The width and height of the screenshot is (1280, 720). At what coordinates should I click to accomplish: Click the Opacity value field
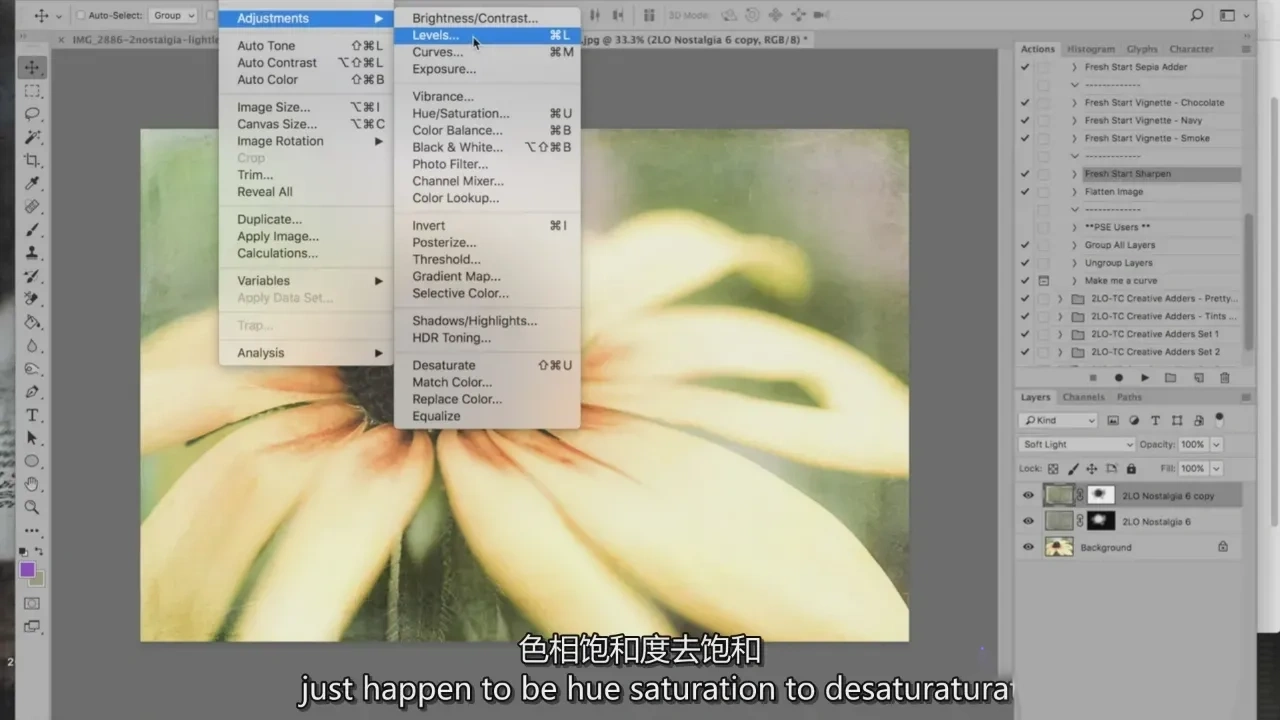click(x=1193, y=444)
